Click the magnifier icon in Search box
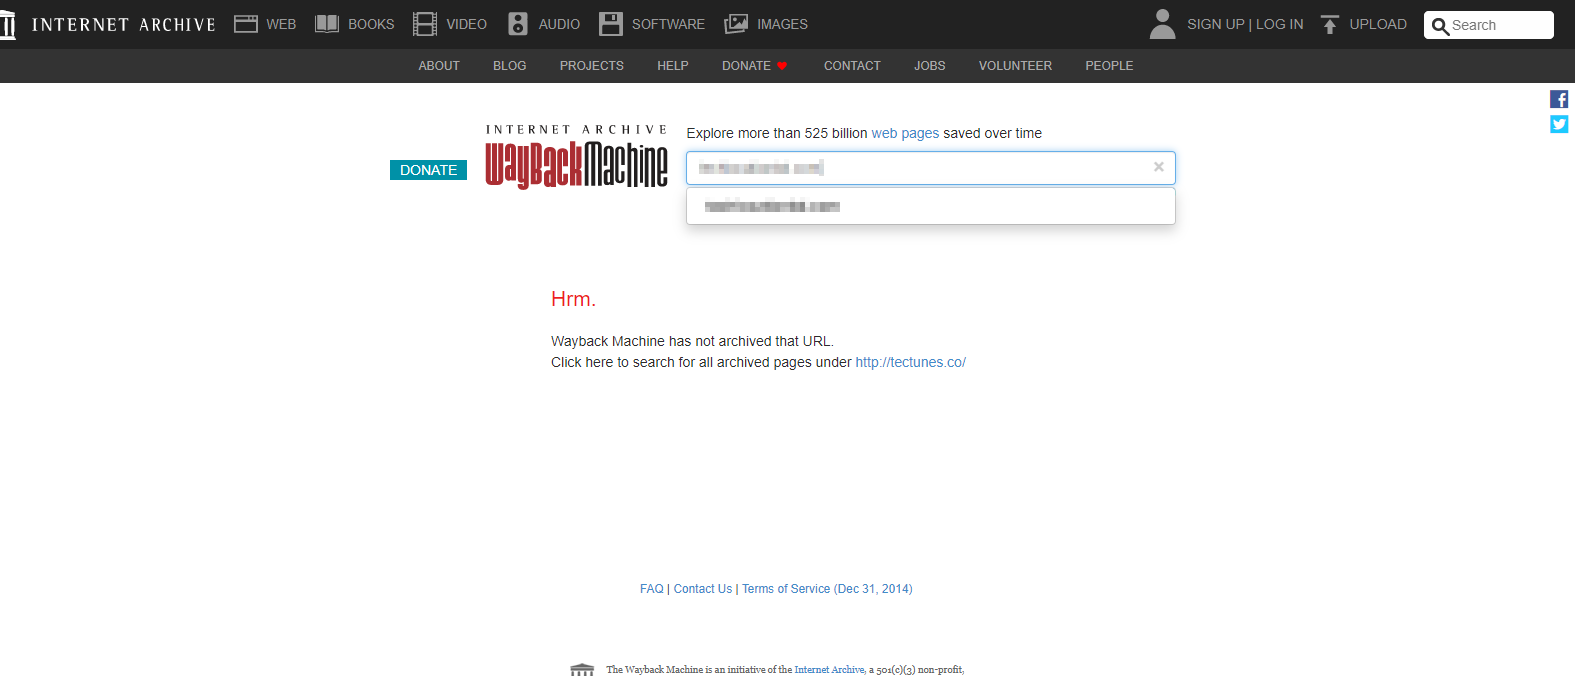The width and height of the screenshot is (1575, 676). [x=1440, y=26]
